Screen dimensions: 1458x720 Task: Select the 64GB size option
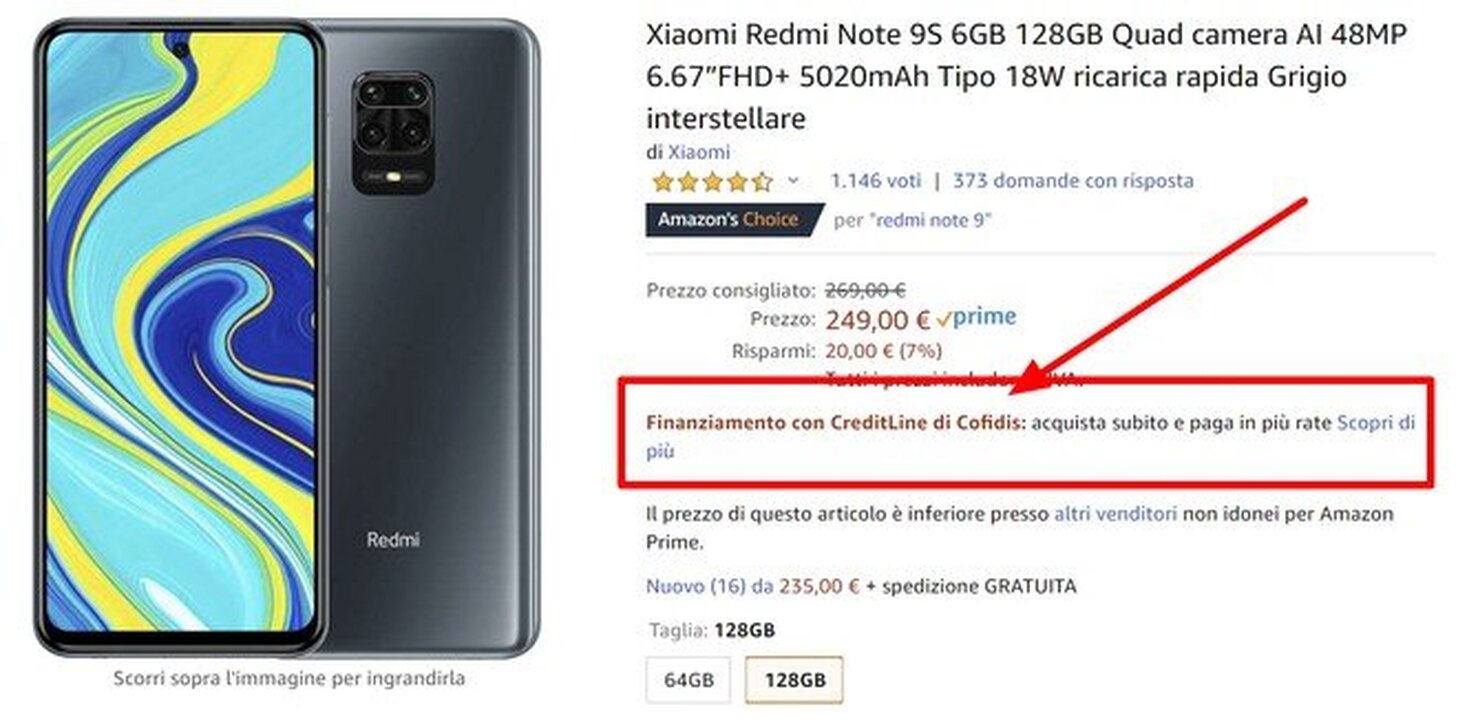689,680
